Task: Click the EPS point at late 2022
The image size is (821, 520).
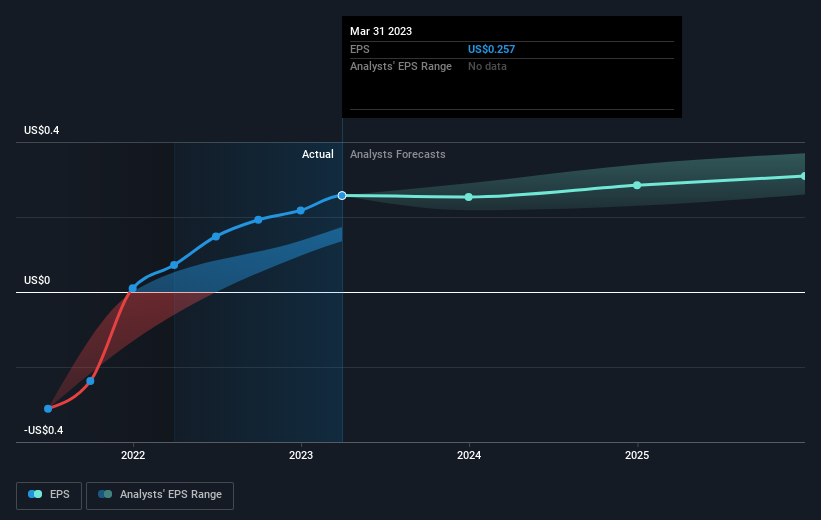Action: [258, 219]
